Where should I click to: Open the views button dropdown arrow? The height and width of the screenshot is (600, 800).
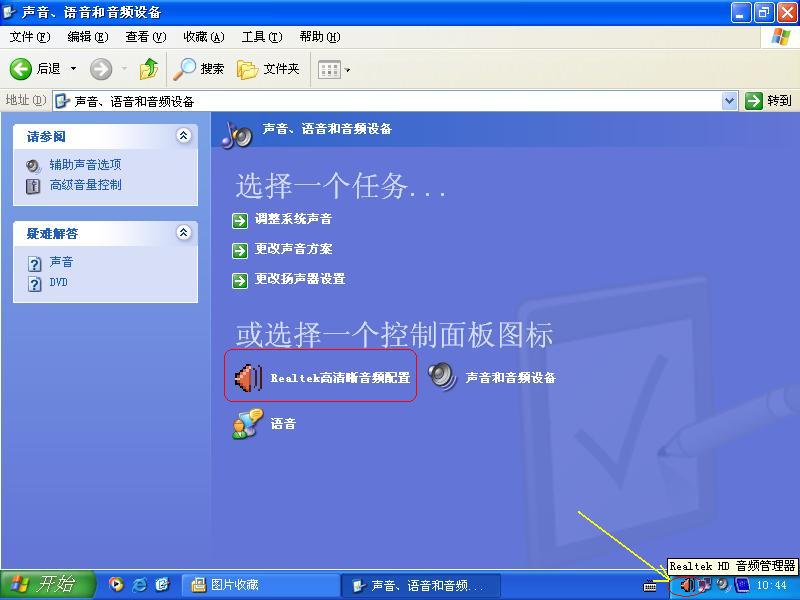347,70
